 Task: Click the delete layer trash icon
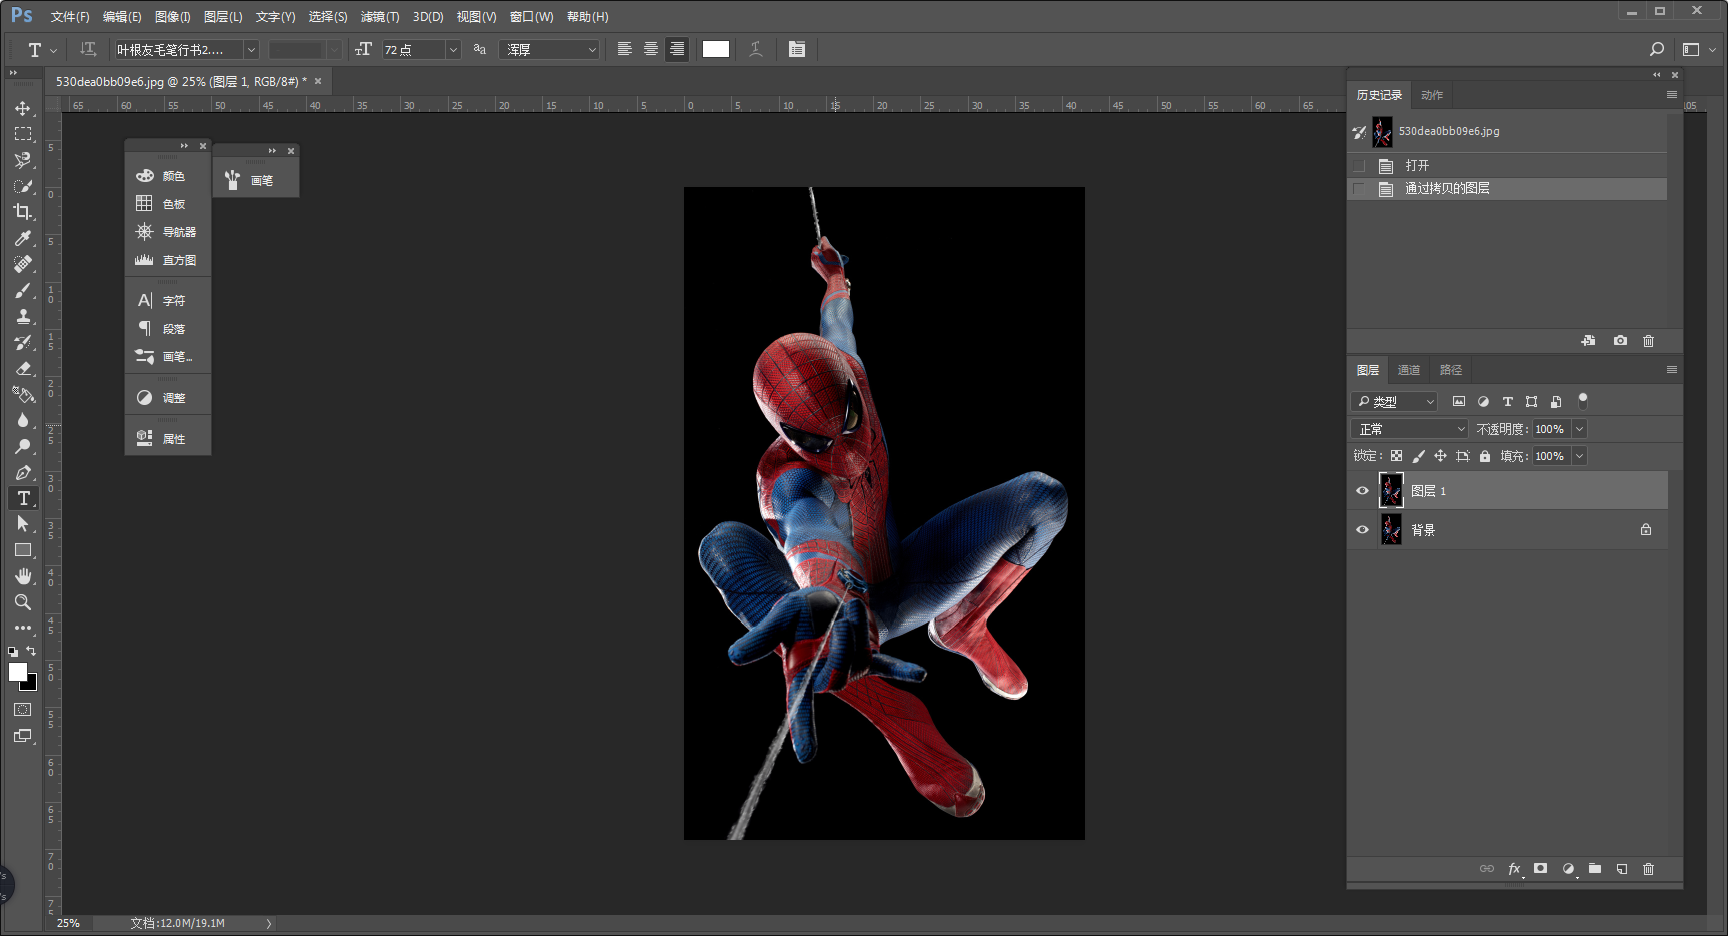click(x=1648, y=869)
